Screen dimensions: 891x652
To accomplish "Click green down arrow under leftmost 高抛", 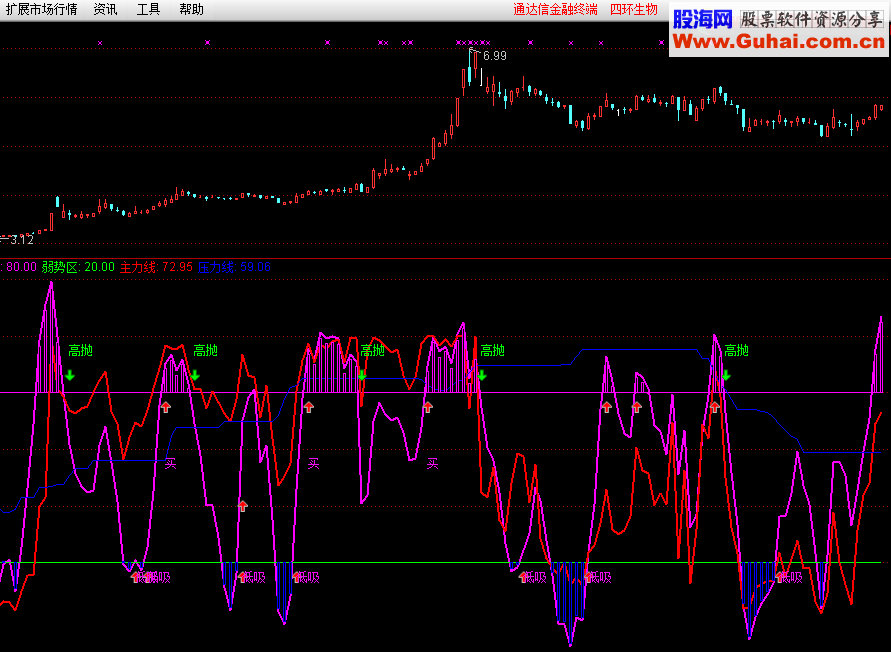I will click(x=69, y=375).
